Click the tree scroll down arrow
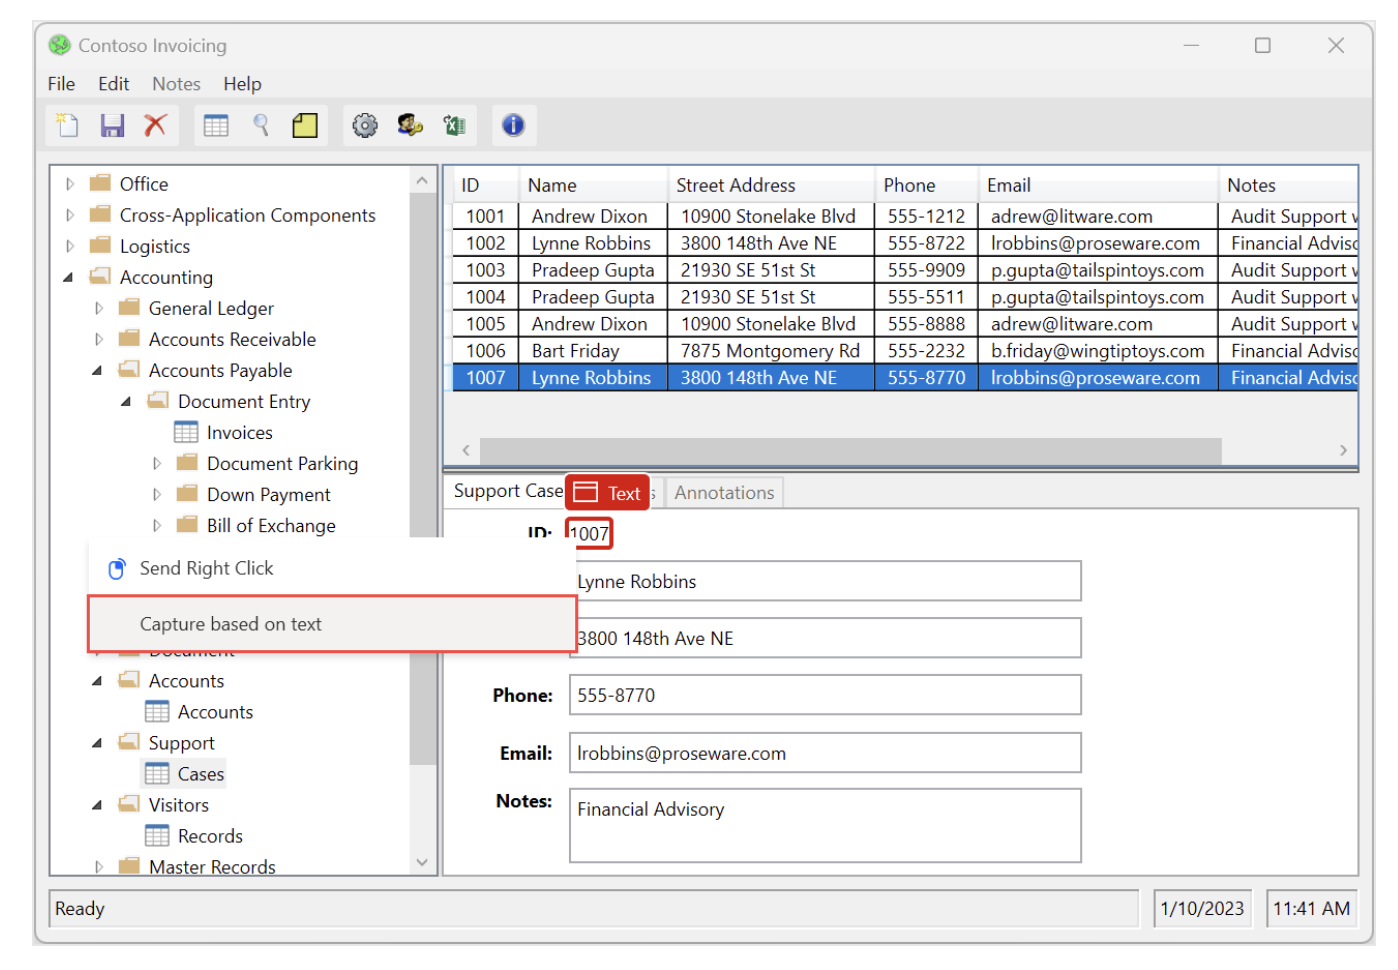1398x970 pixels. (x=422, y=862)
